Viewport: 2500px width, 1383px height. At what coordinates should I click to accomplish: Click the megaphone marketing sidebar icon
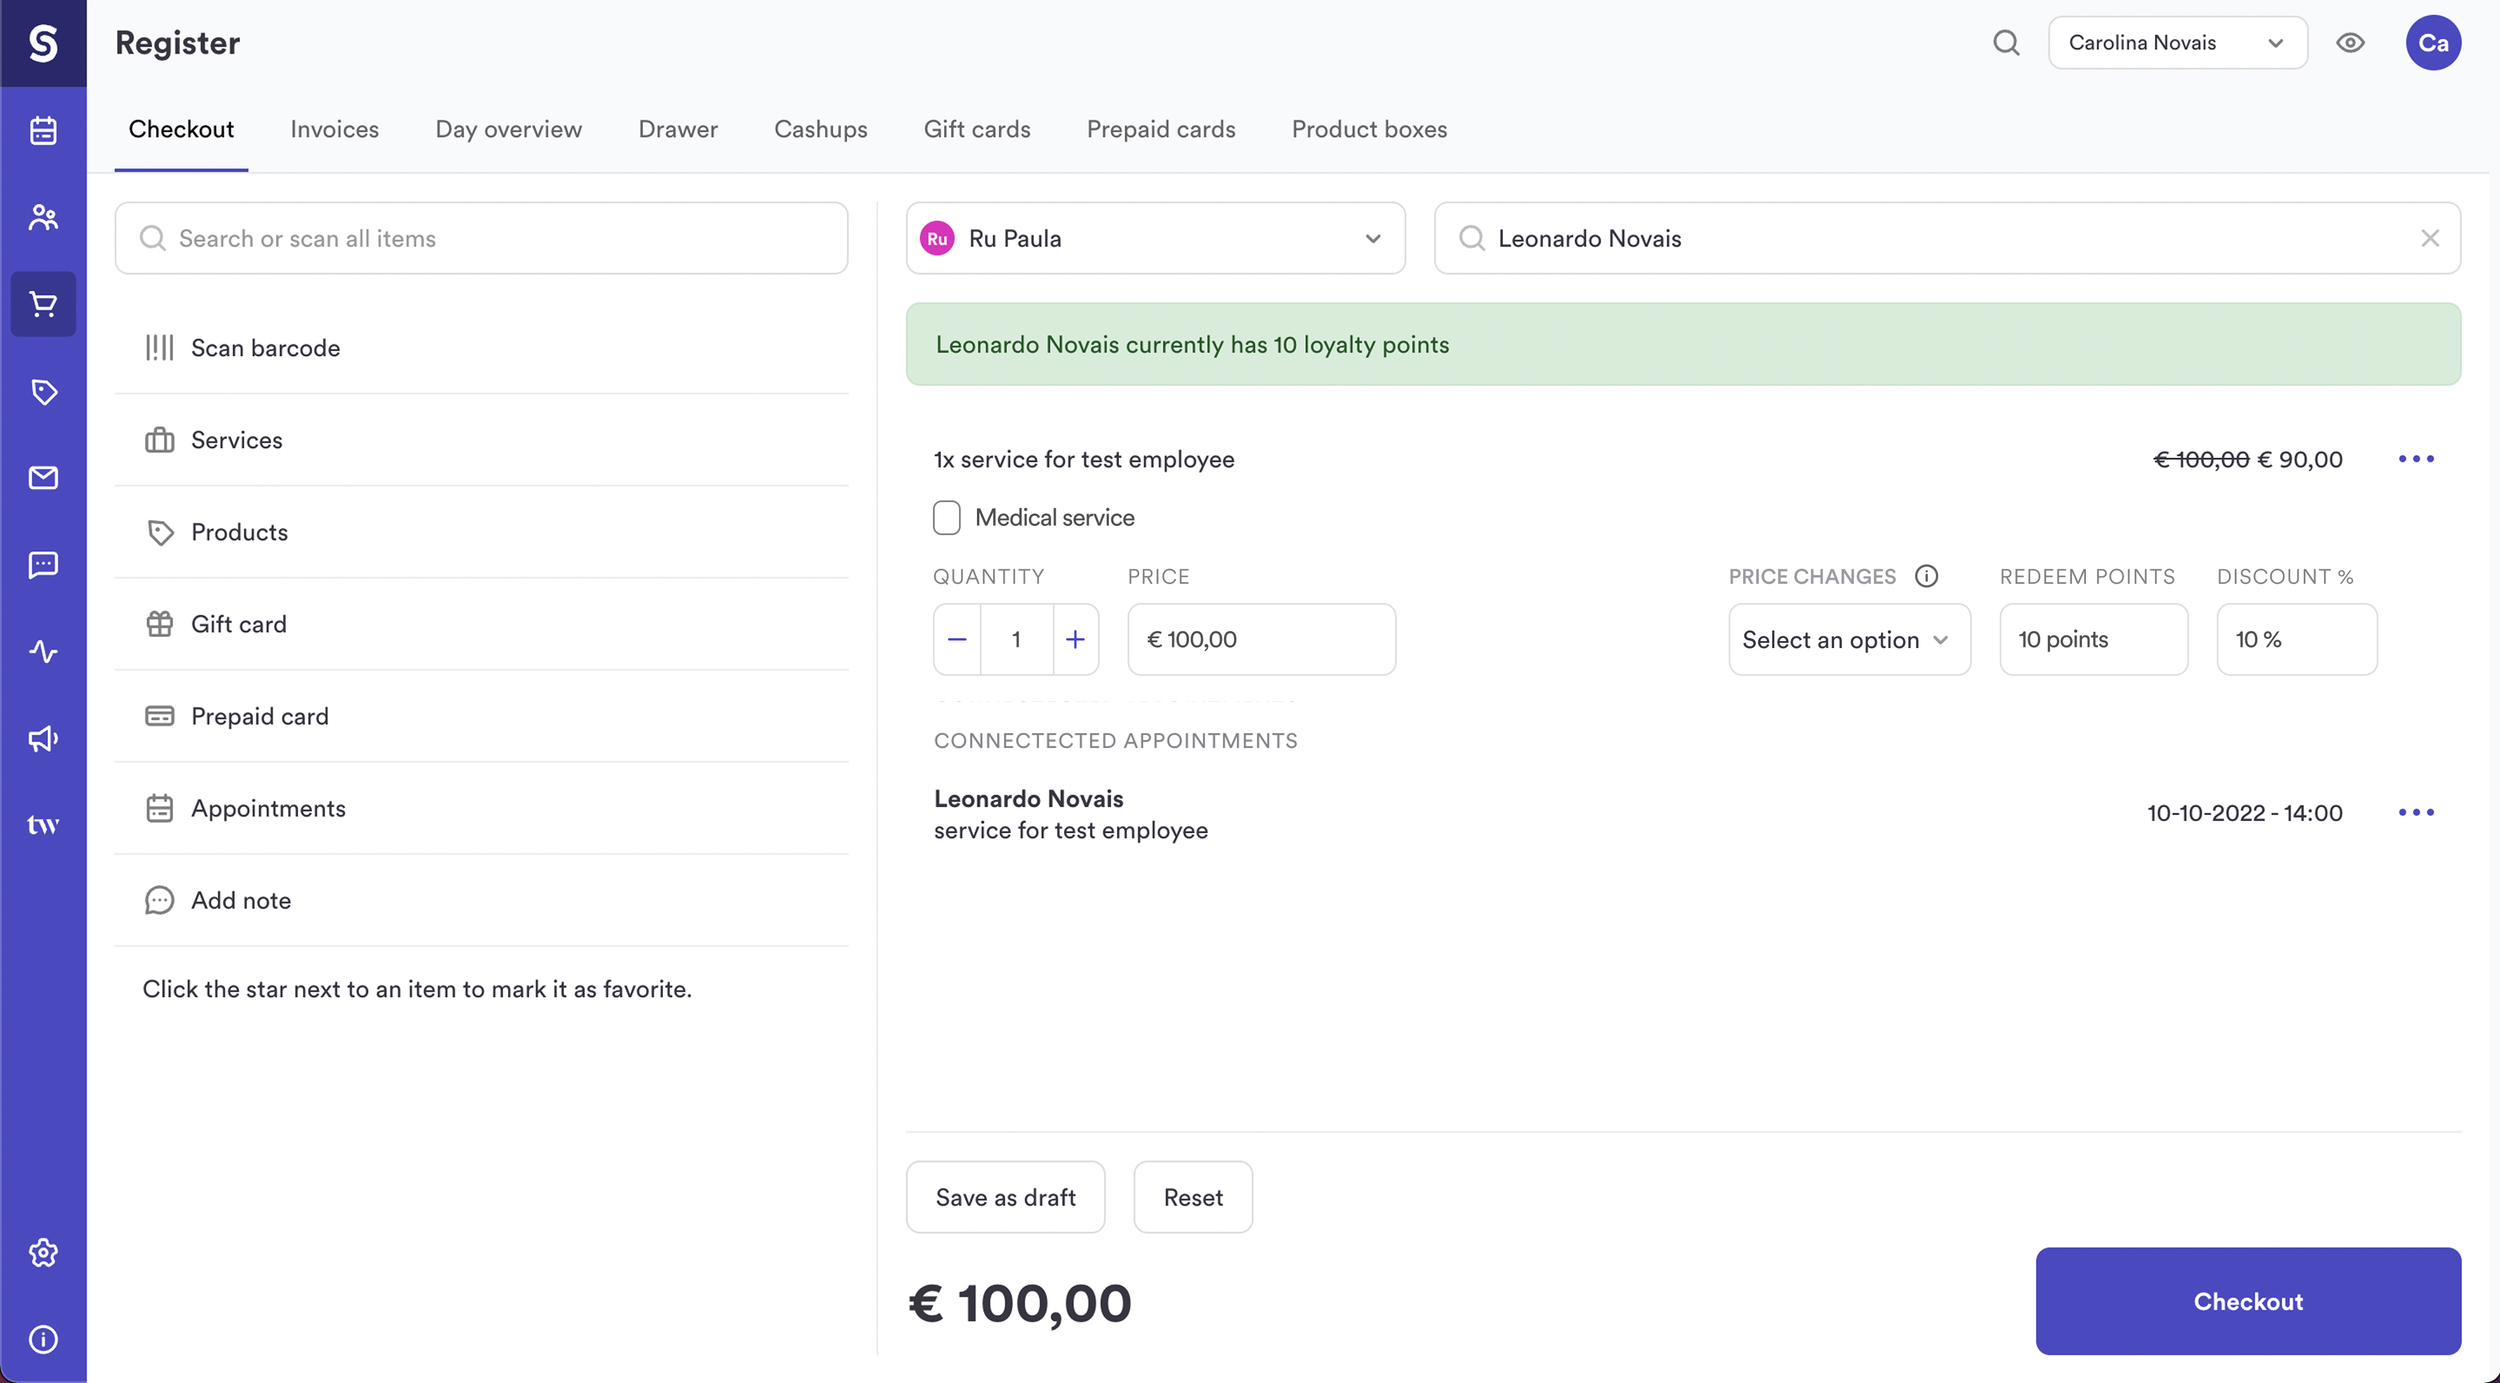pos(43,739)
